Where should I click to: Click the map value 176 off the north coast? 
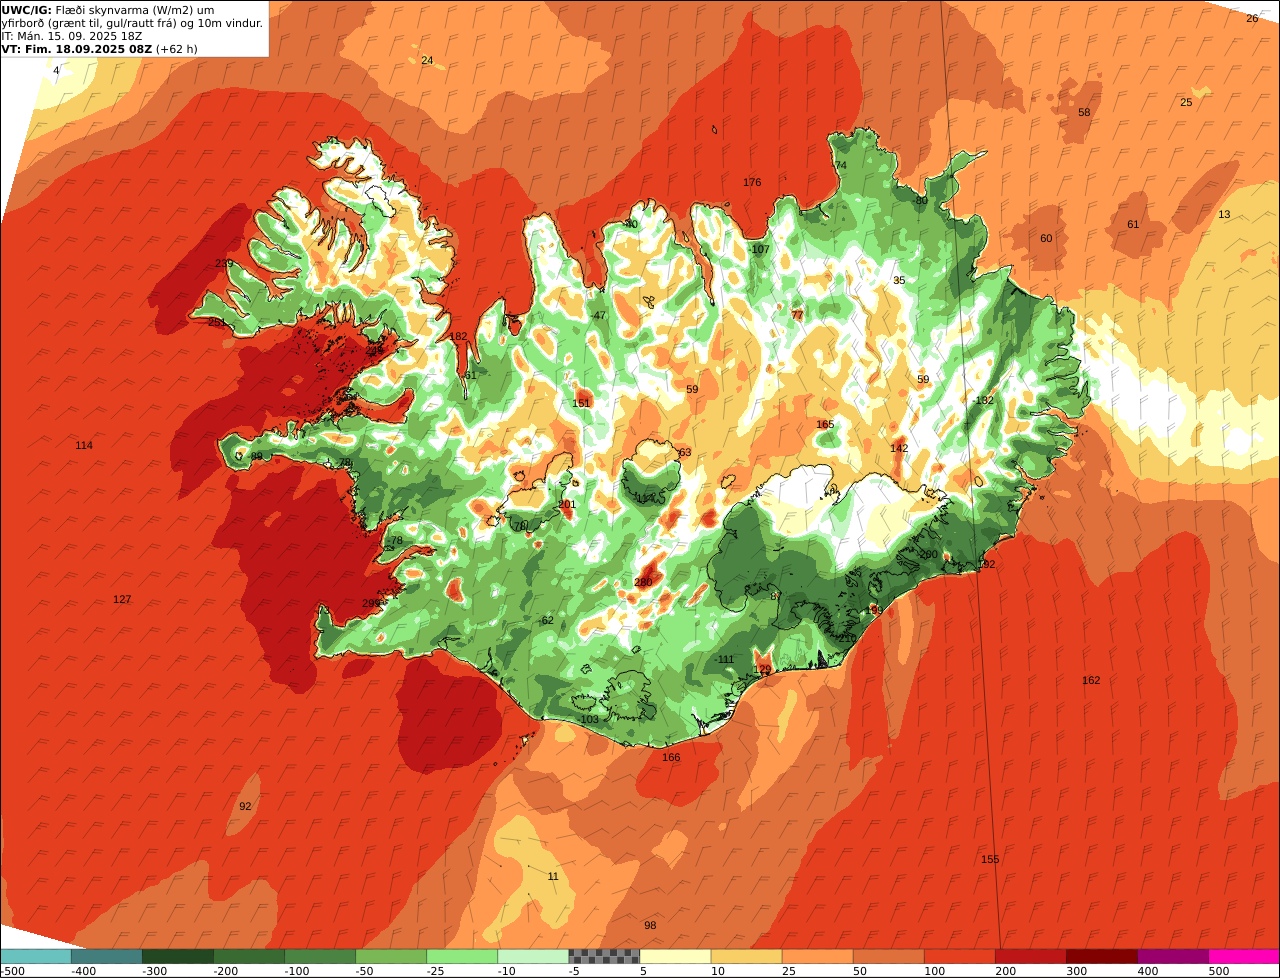tap(752, 182)
